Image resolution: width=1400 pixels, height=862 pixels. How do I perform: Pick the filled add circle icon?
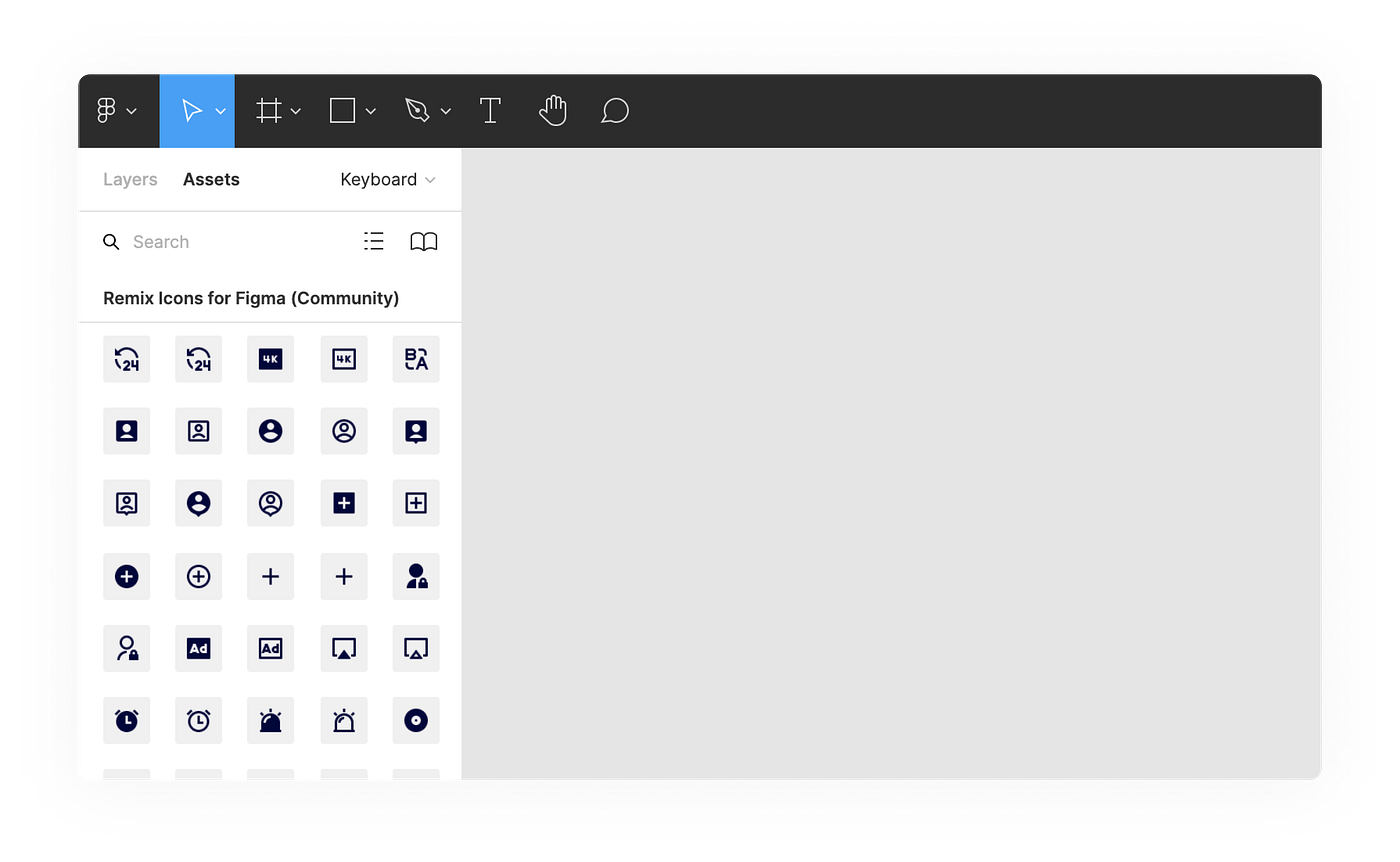pyautogui.click(x=127, y=576)
